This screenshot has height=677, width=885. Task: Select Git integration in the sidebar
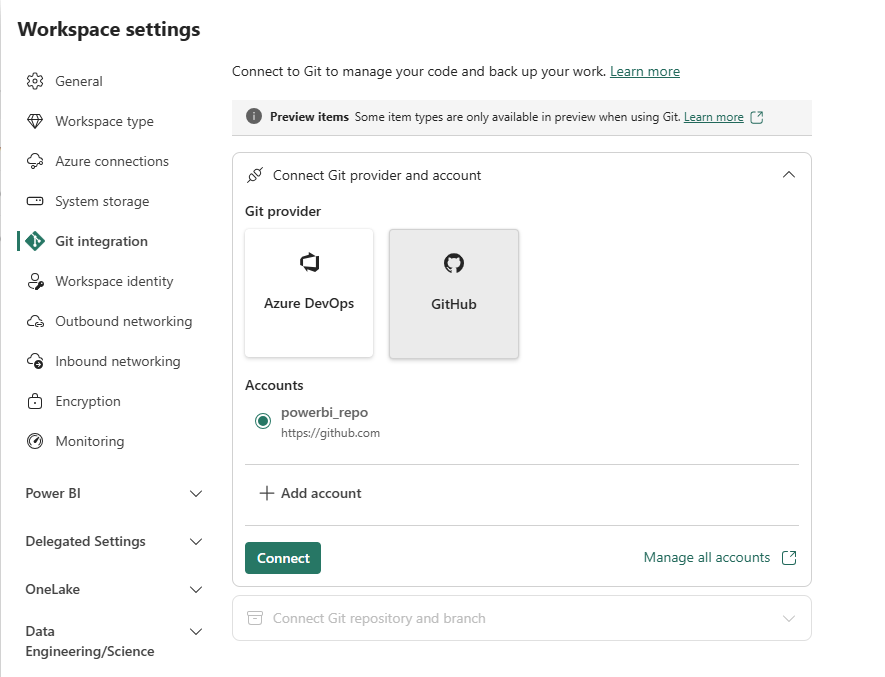102,241
